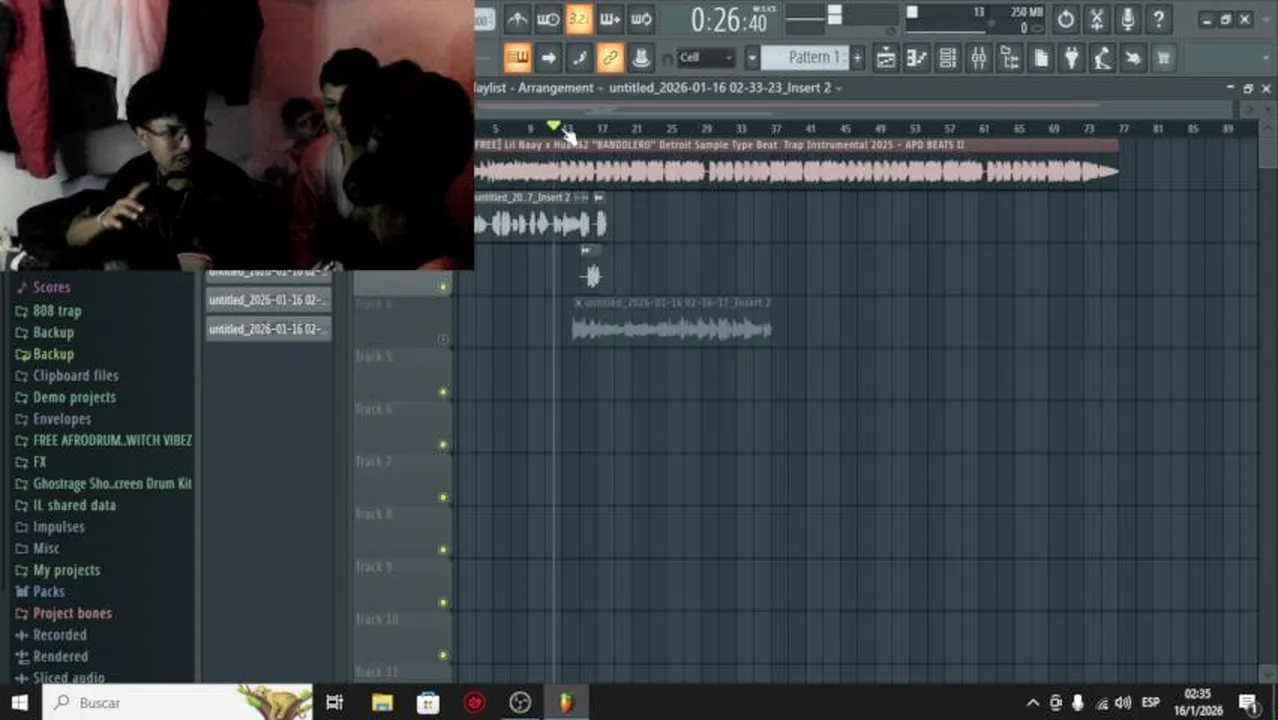Click the down-arrow icon beside tempo tapper
The image size is (1278, 720).
click(1132, 58)
